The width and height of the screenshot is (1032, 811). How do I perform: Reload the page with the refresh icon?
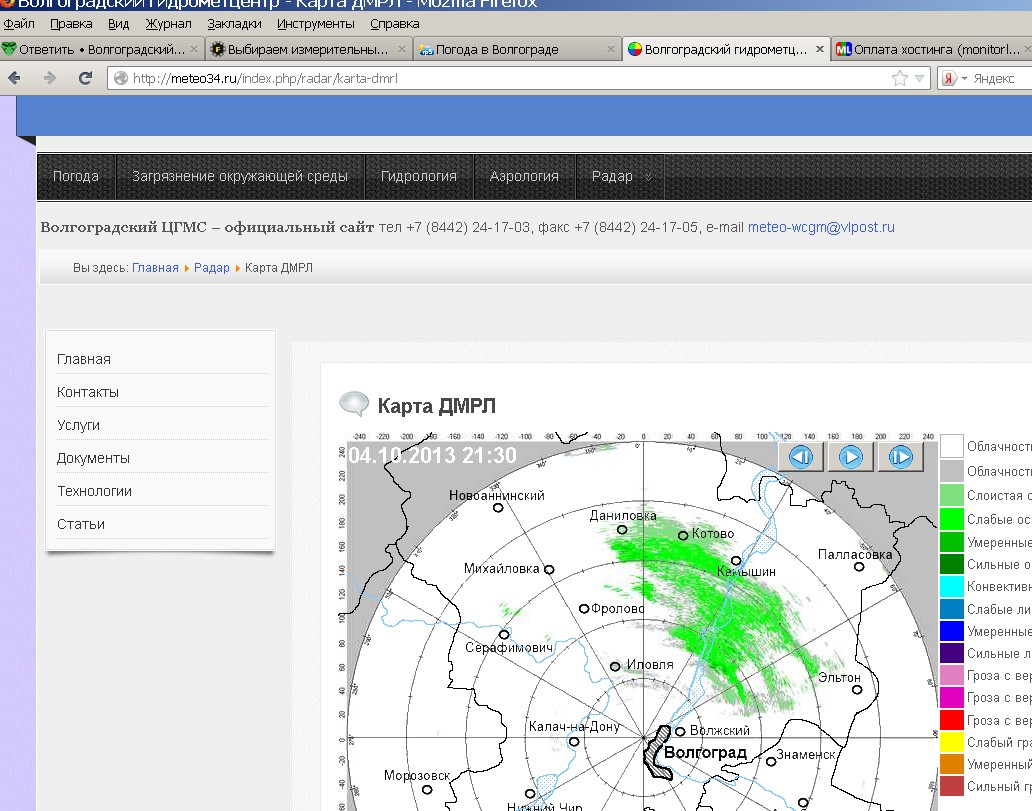[85, 78]
